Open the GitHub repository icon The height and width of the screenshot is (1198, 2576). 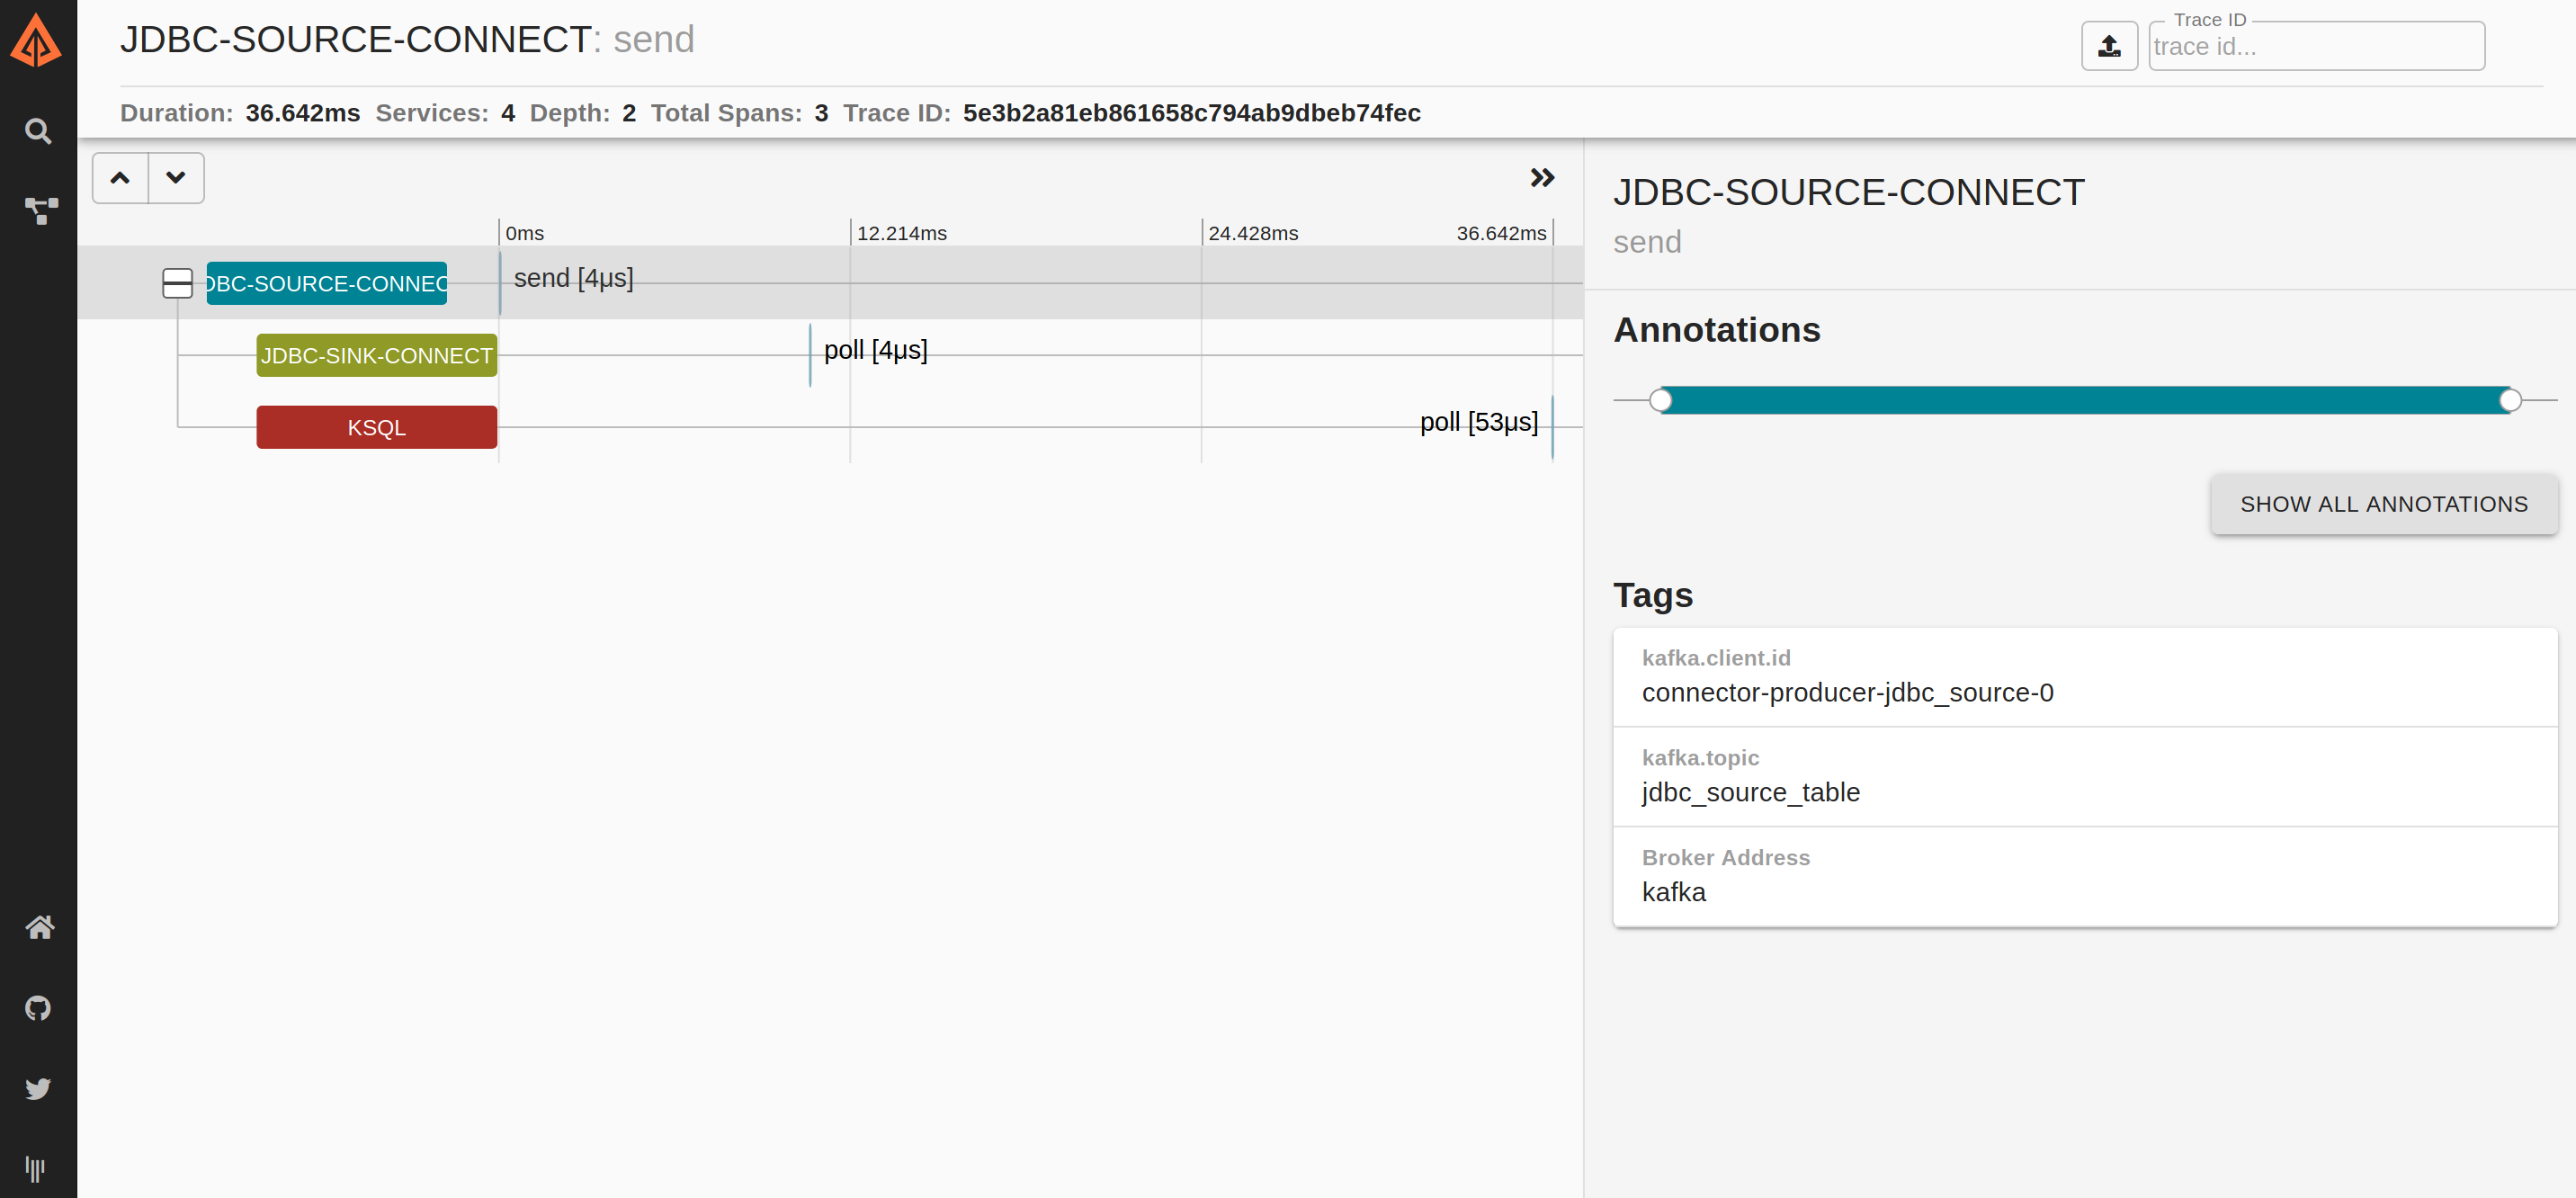point(38,1007)
